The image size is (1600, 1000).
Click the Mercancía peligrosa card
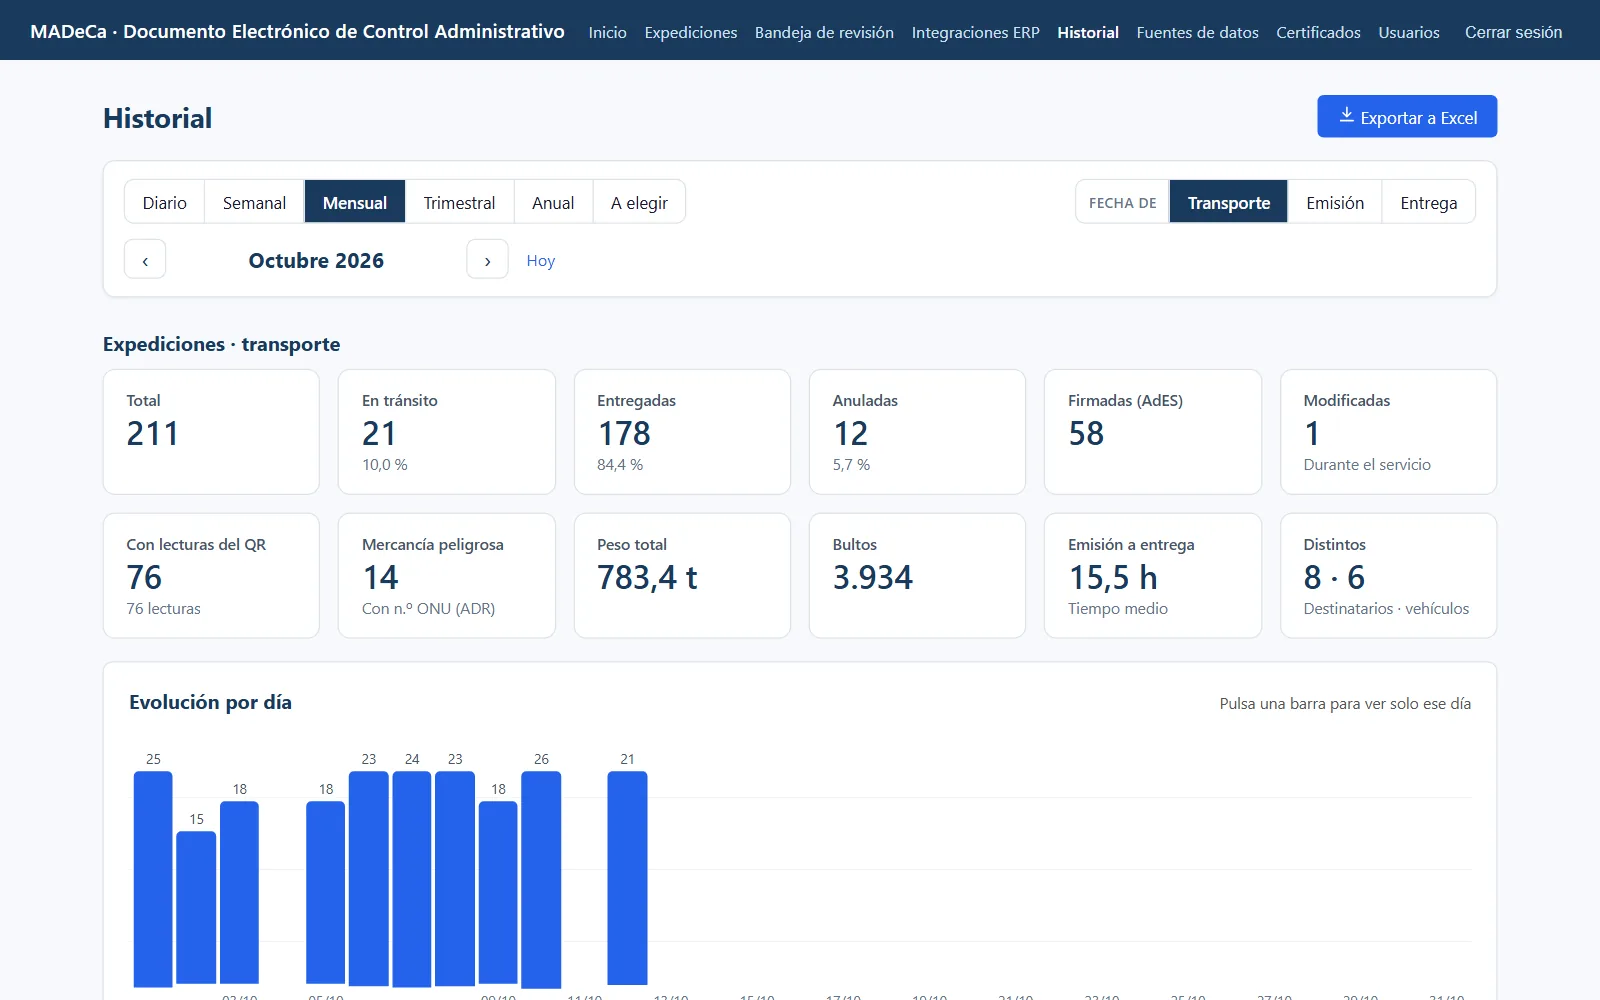[x=446, y=576]
